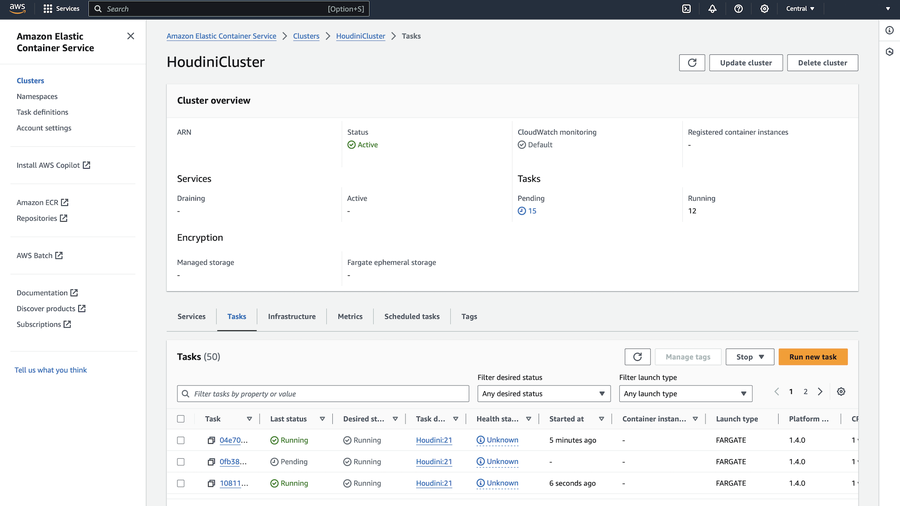Viewport: 900px width, 506px height.
Task: Open Account settings in the sidebar
Action: pyautogui.click(x=44, y=128)
